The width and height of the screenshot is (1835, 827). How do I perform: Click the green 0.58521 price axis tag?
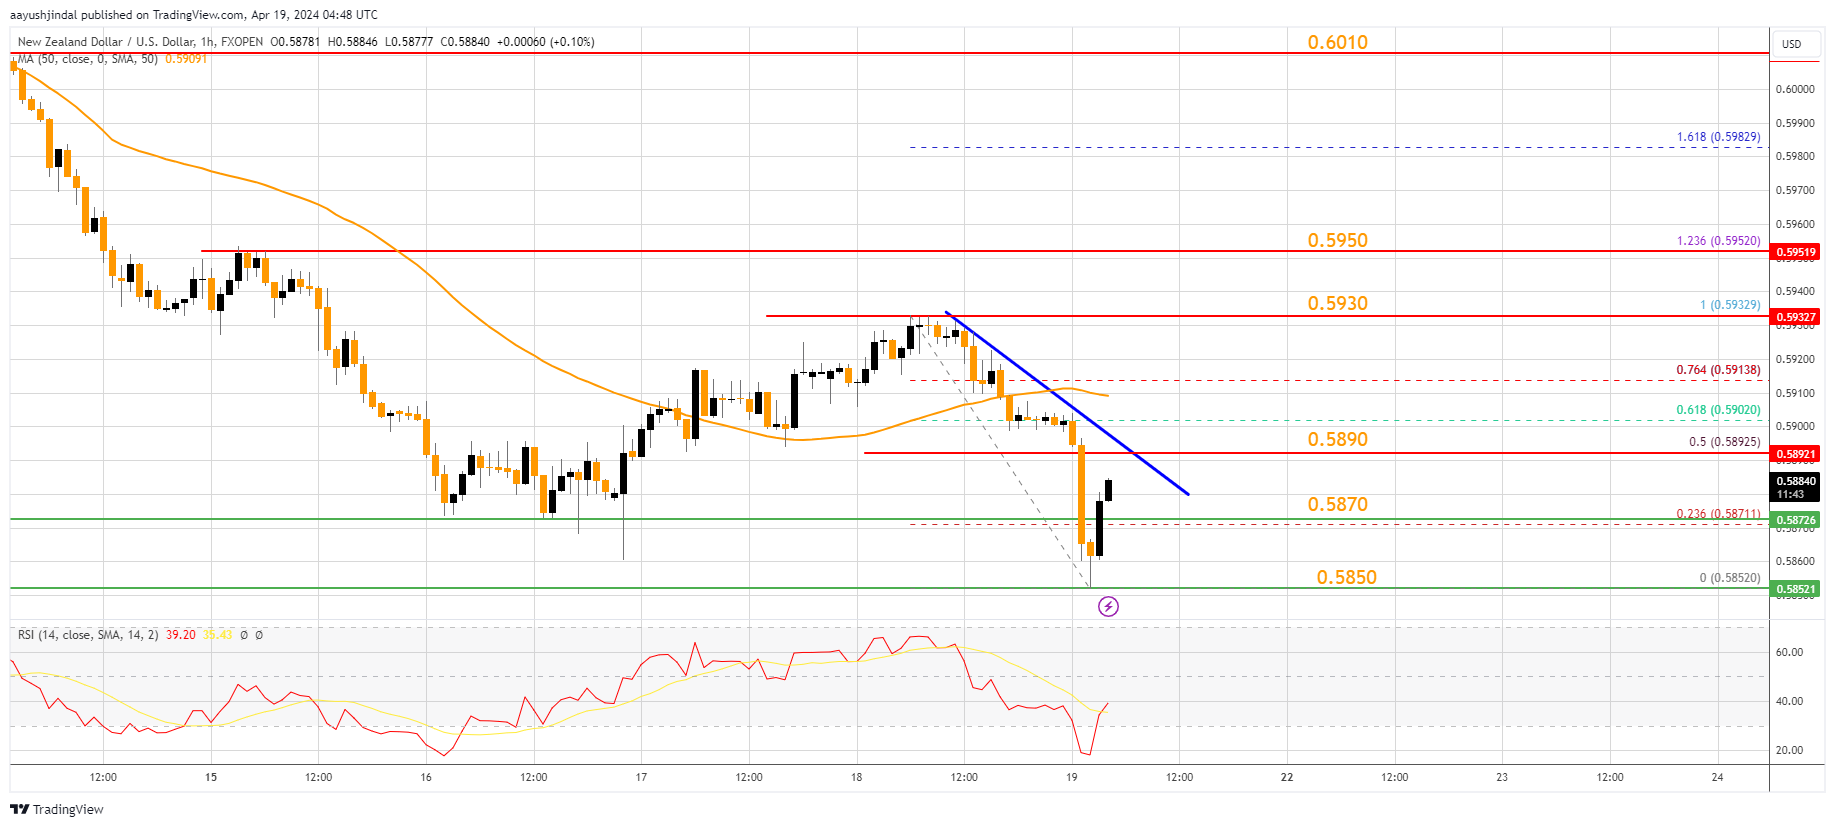click(x=1796, y=589)
